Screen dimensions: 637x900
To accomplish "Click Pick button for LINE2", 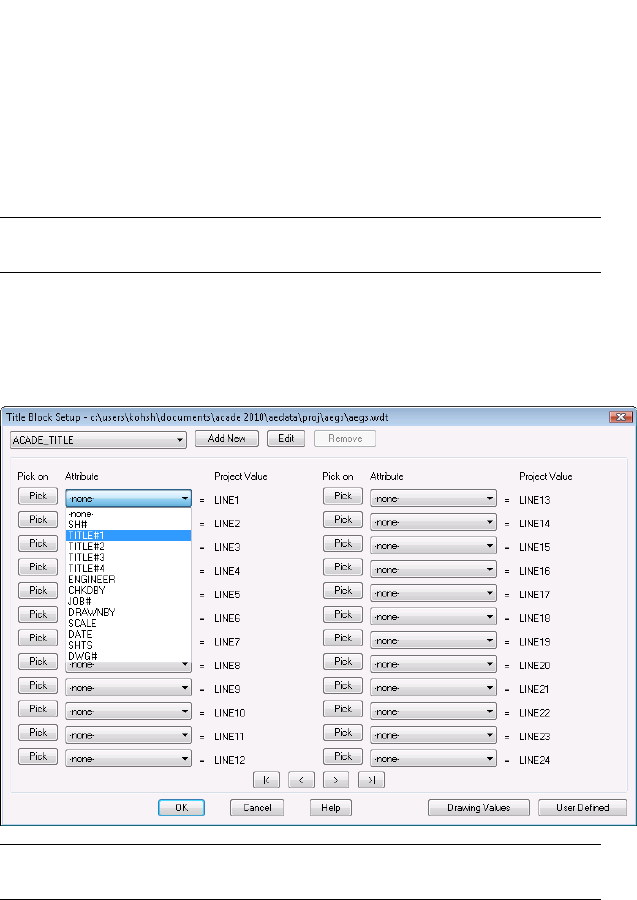I will (x=38, y=519).
